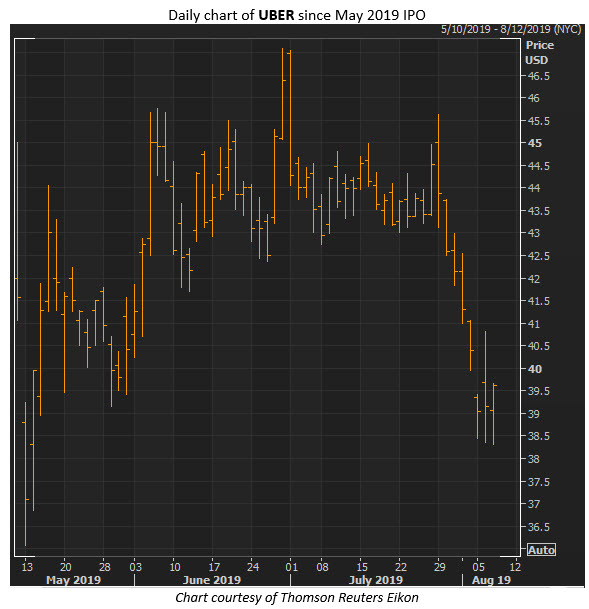Click the 42 price axis value
This screenshot has width=589, height=609.
533,278
